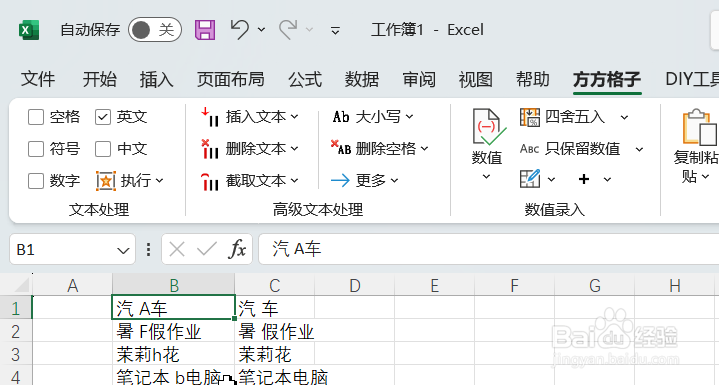The width and height of the screenshot is (719, 385).
Task: Open the Name Box dropdown arrow
Action: click(x=123, y=250)
